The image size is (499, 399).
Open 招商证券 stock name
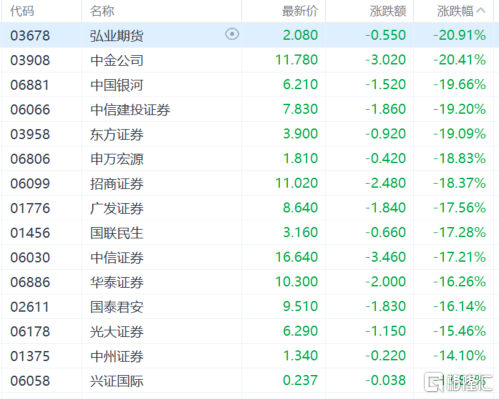point(117,184)
